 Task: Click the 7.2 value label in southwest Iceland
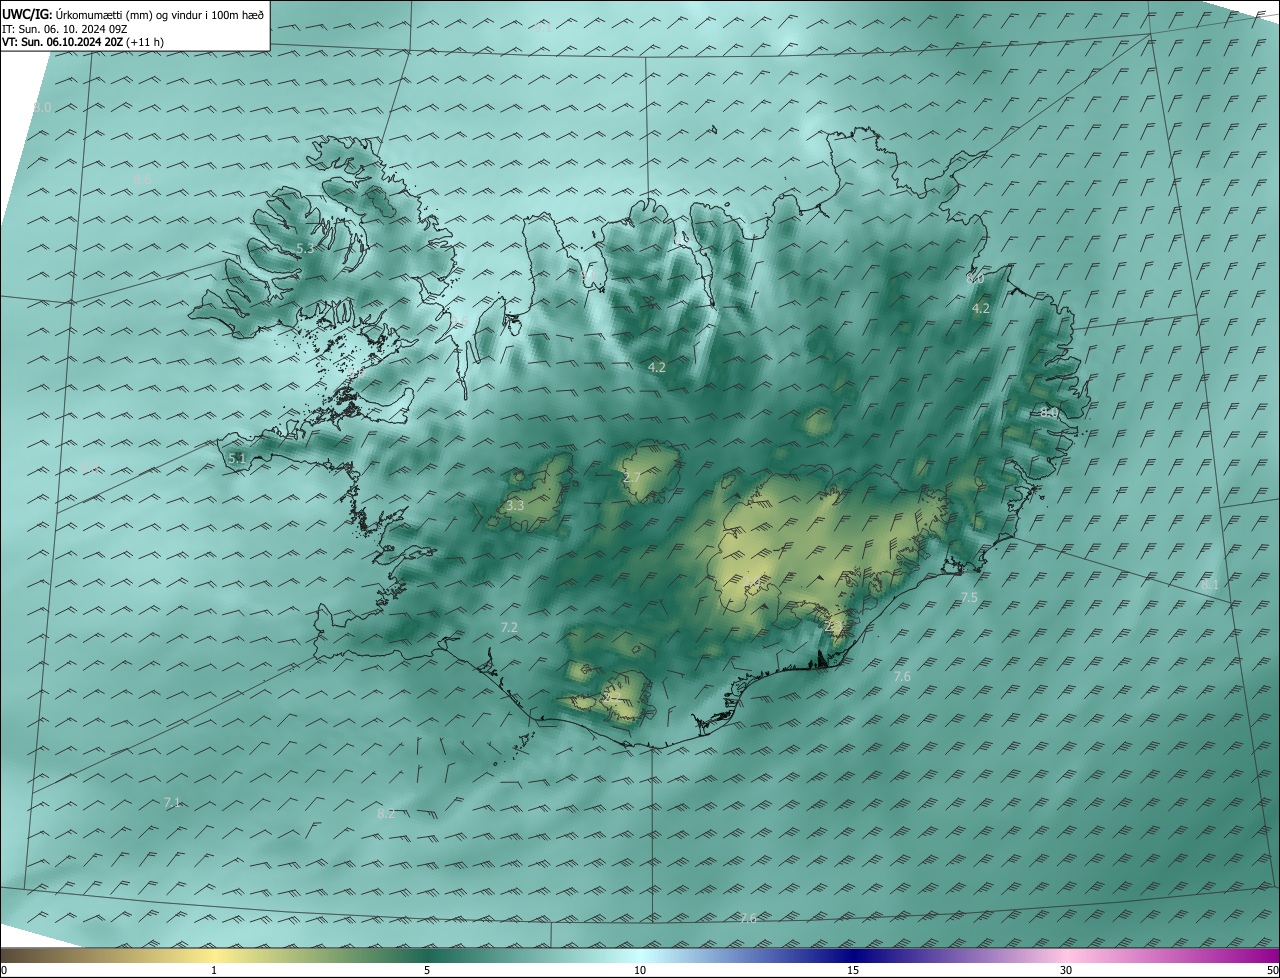(x=509, y=628)
